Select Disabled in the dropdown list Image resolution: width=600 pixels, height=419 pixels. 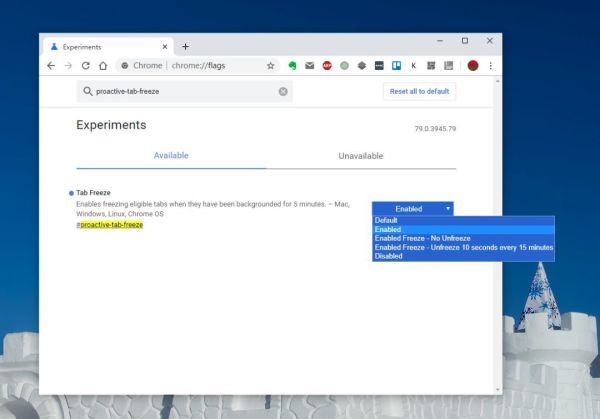[463, 256]
